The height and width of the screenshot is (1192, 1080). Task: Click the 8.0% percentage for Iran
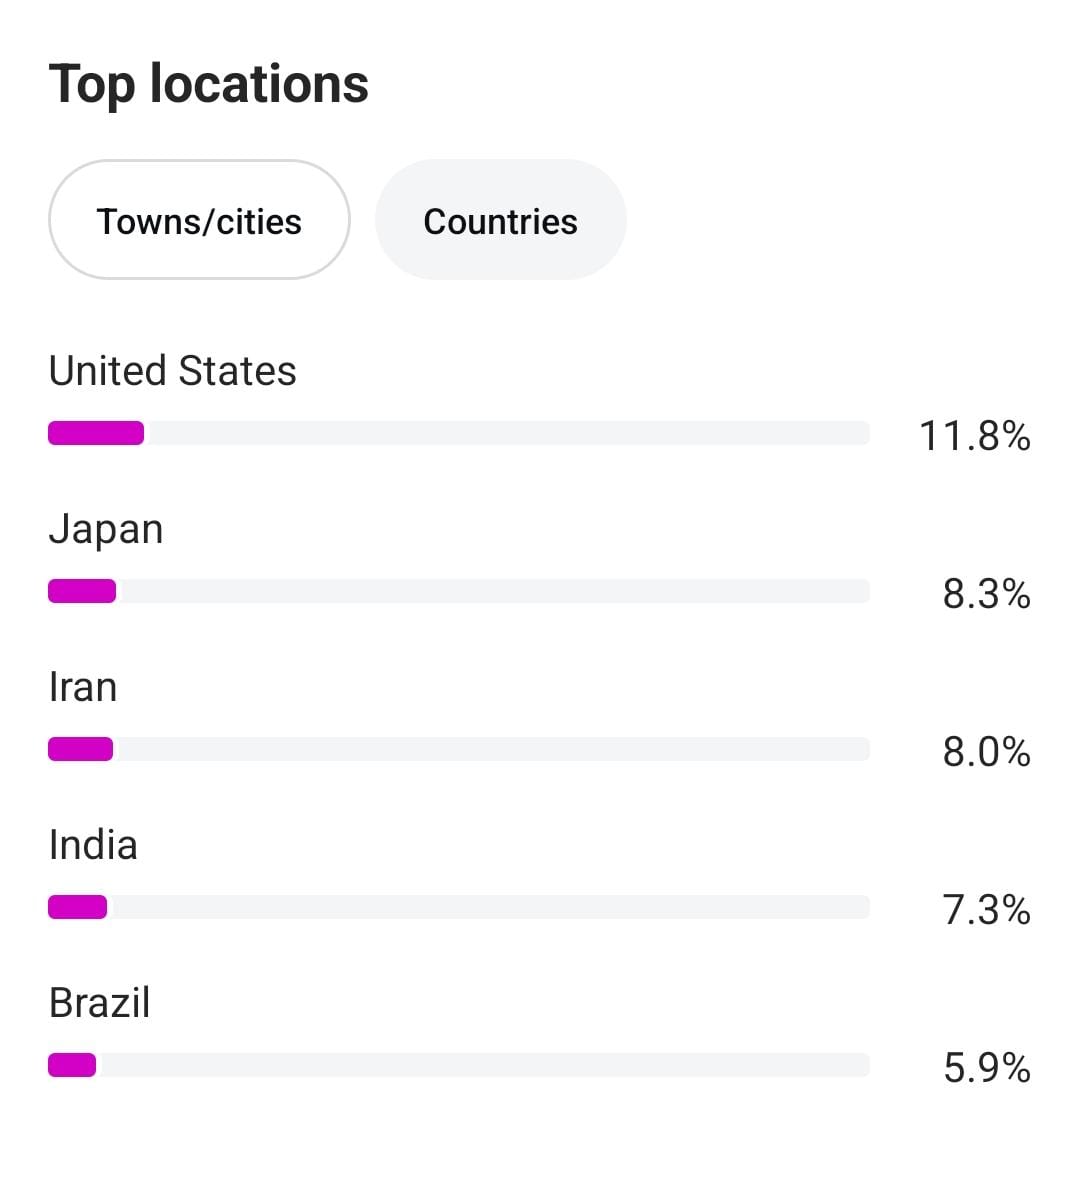click(986, 752)
